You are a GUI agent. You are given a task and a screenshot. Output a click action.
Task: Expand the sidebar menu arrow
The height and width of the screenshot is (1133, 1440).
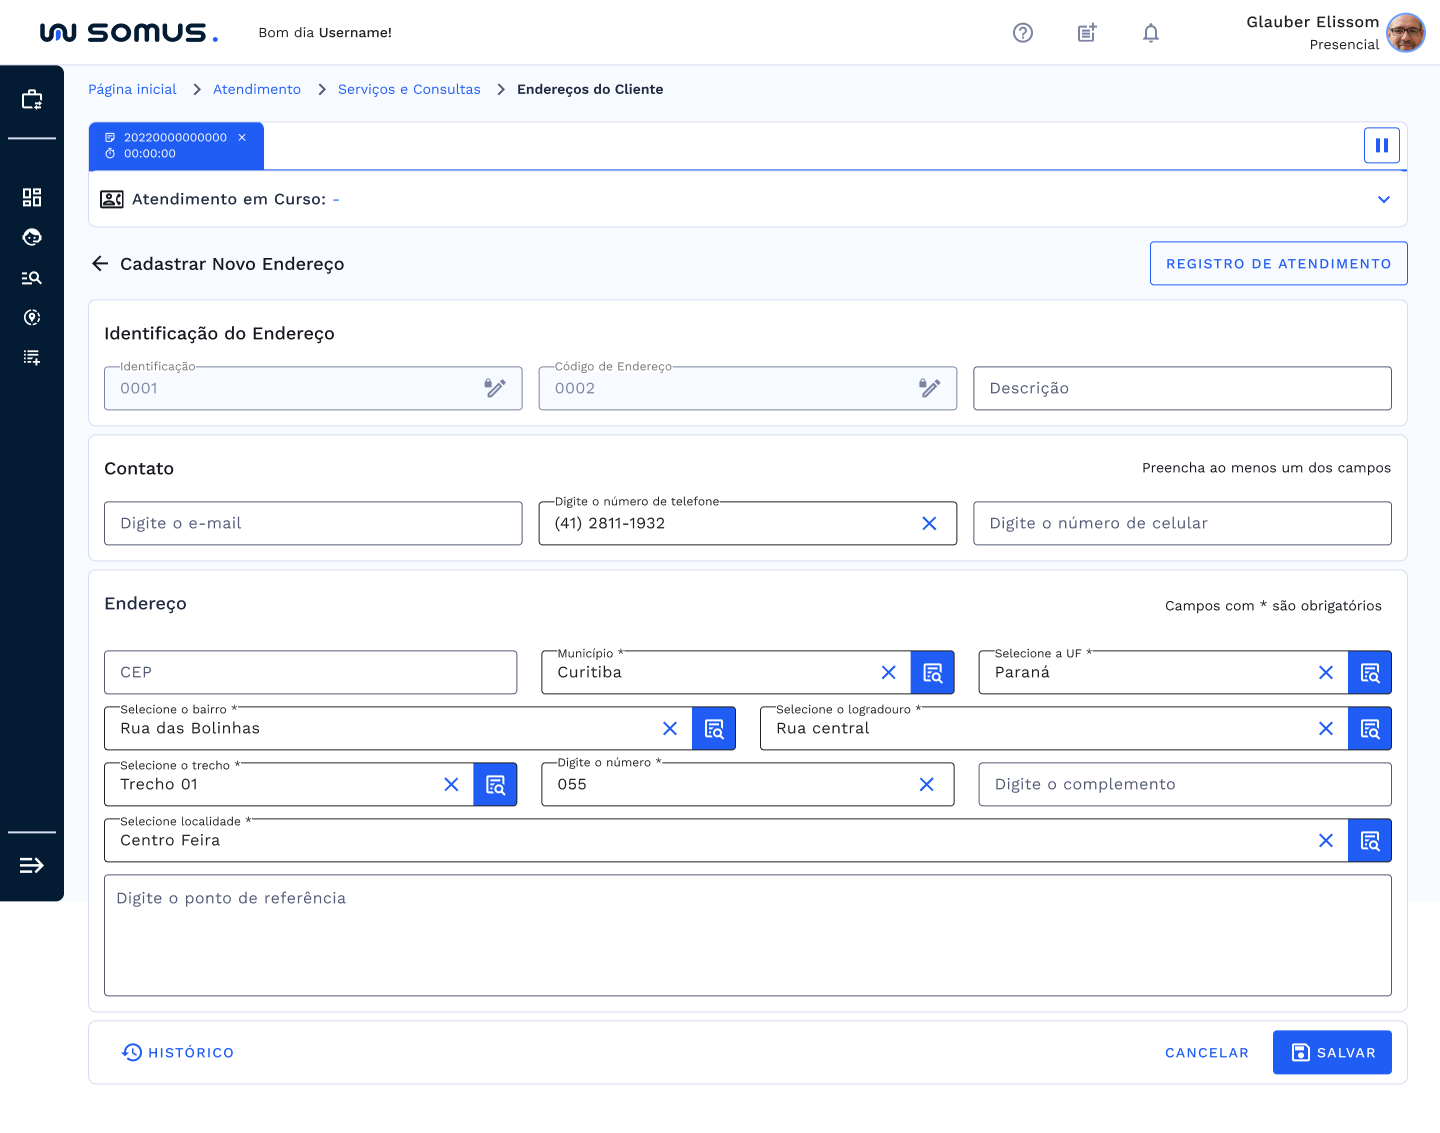point(32,865)
